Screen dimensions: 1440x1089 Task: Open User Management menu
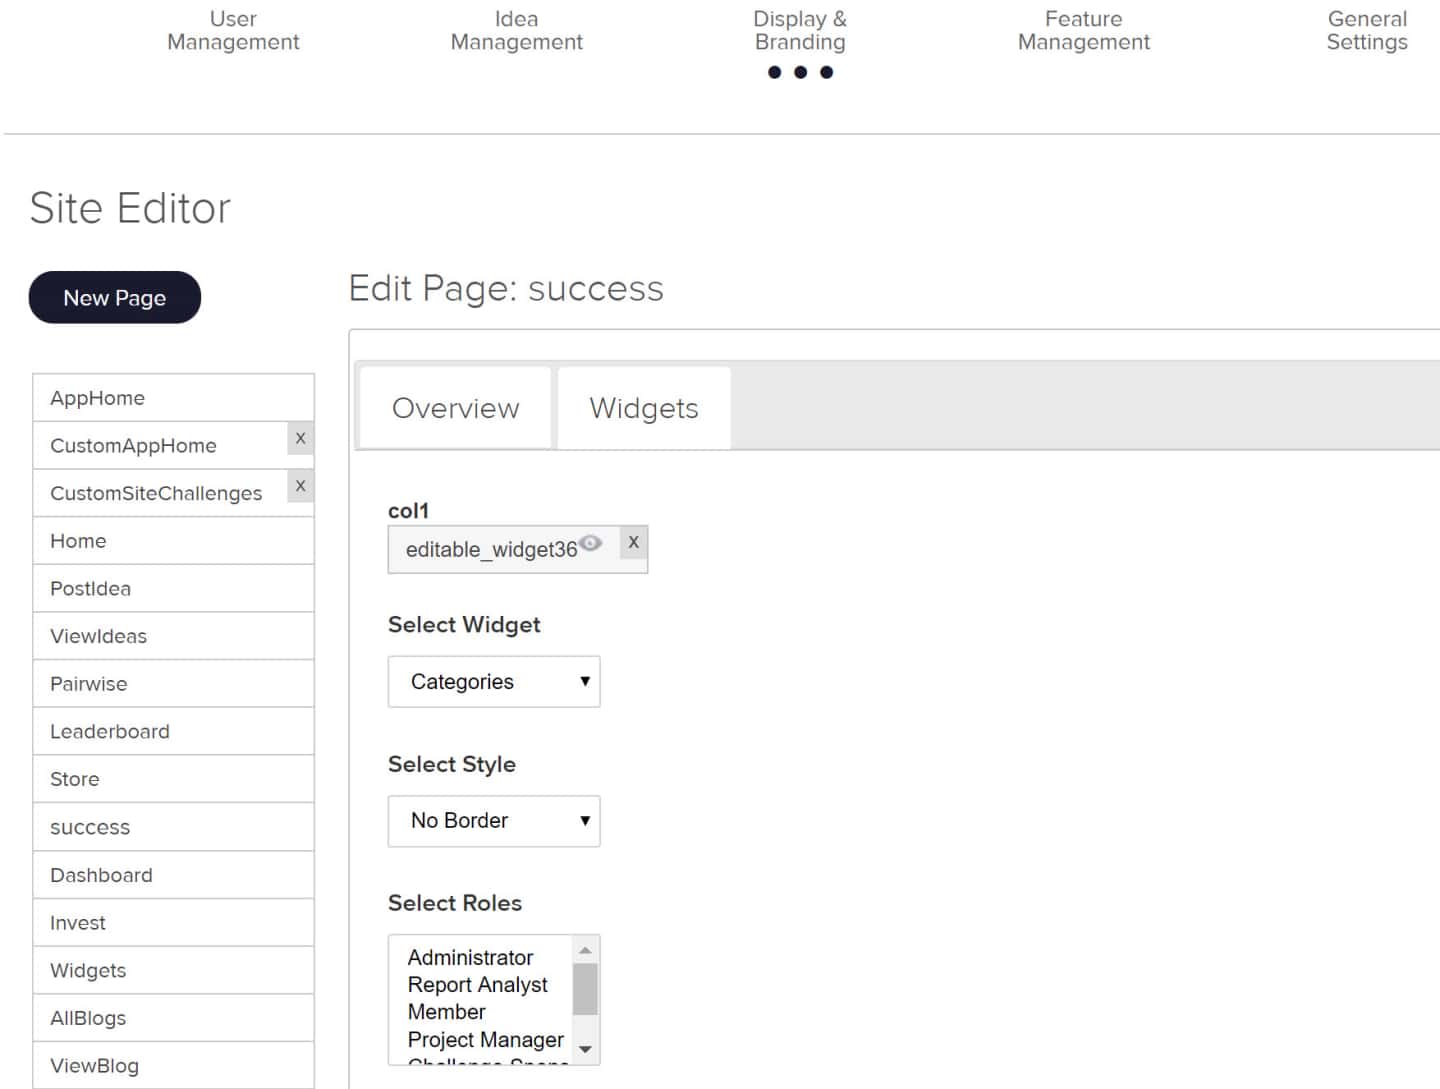[x=233, y=30]
